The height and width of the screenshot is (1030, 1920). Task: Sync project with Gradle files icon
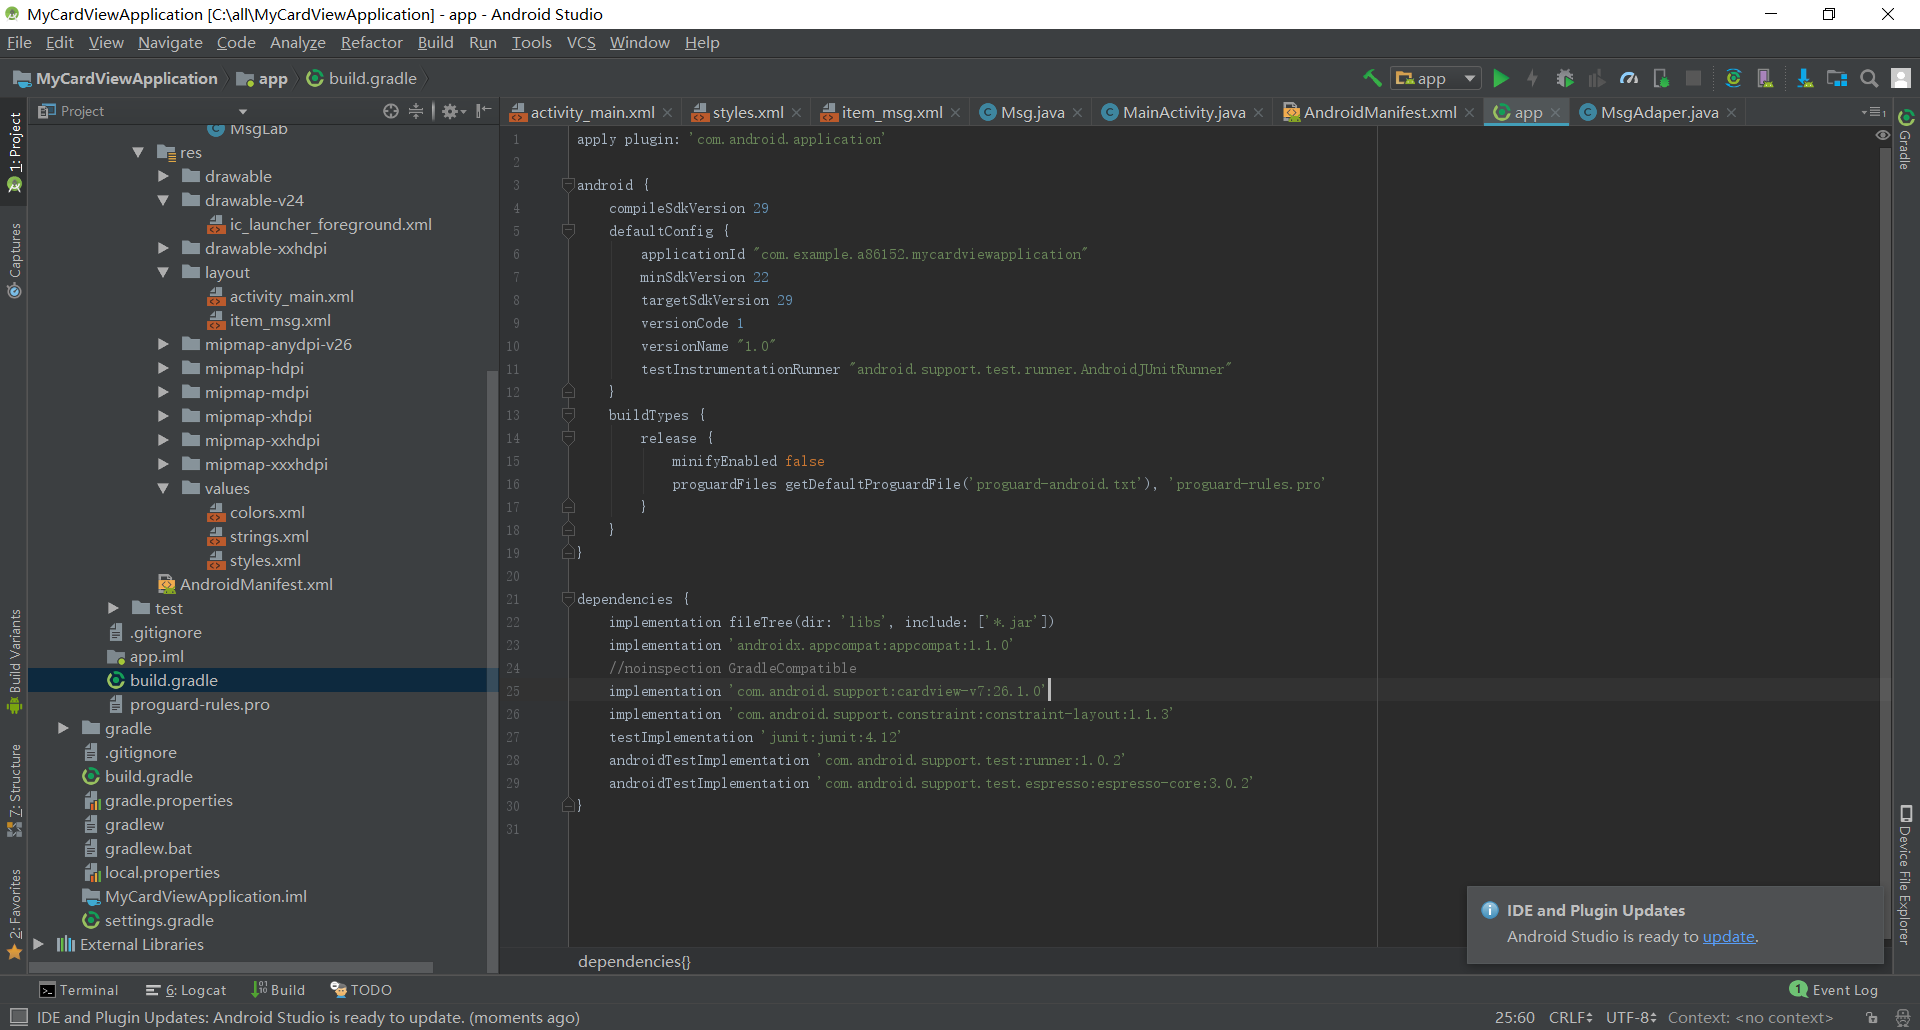click(x=1733, y=78)
